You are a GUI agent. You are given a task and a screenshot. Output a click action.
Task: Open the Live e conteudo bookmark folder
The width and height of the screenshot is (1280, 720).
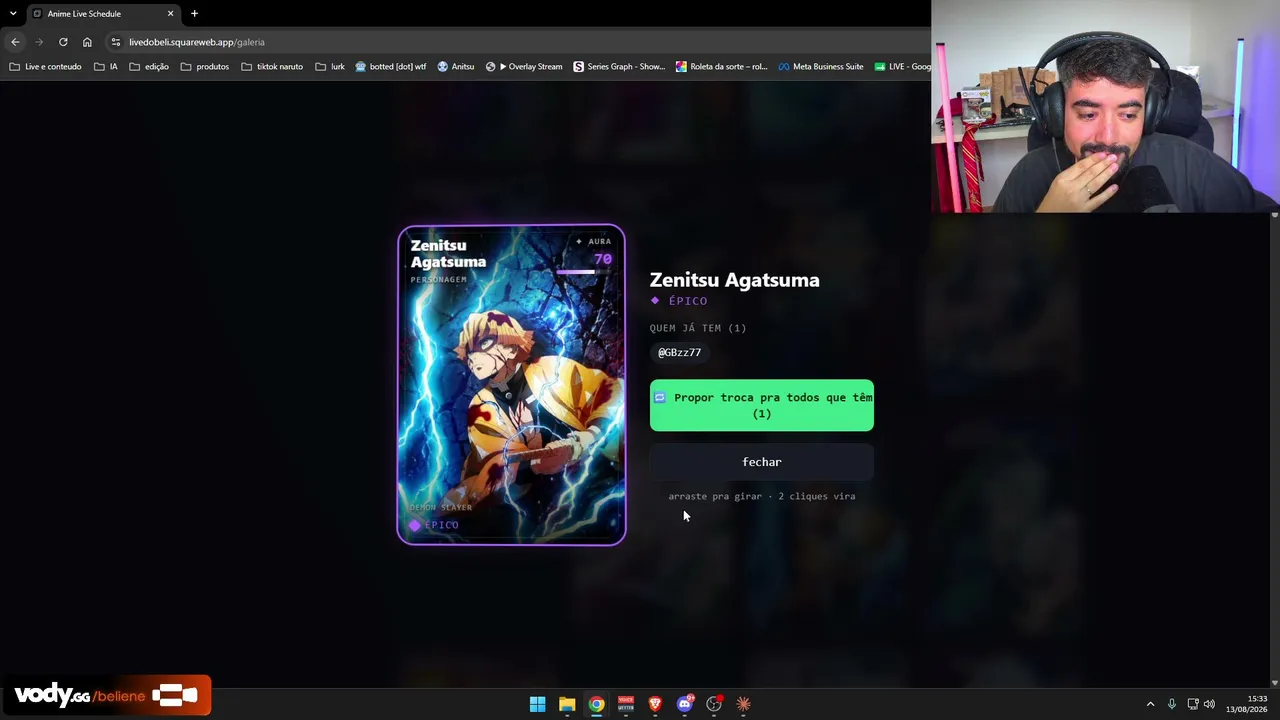click(x=45, y=67)
